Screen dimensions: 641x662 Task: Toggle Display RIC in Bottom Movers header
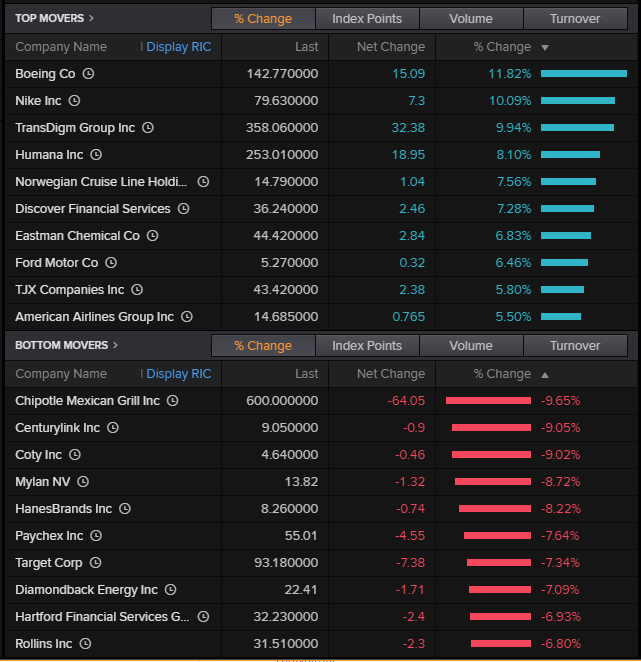[x=179, y=374]
